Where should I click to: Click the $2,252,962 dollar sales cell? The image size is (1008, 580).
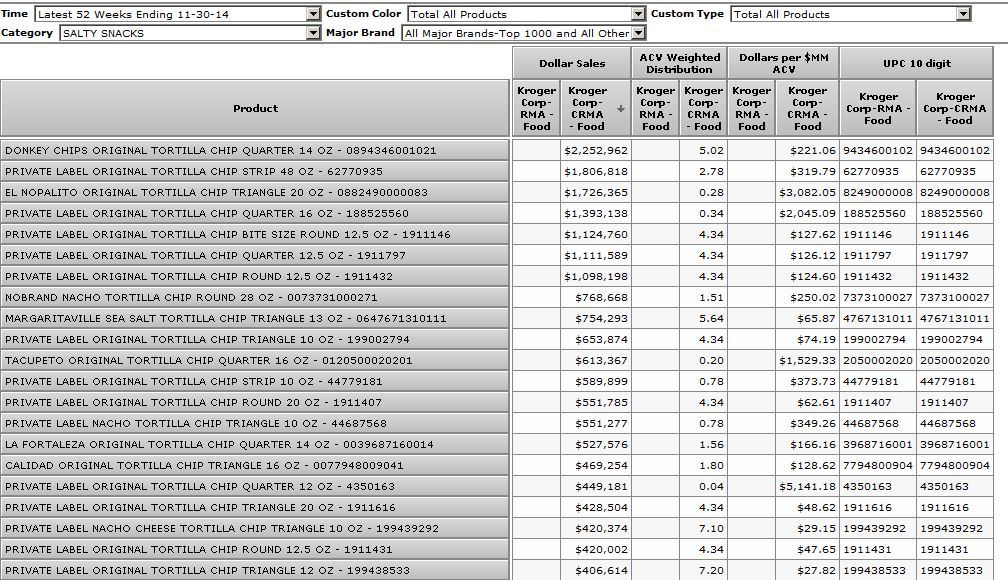point(596,151)
